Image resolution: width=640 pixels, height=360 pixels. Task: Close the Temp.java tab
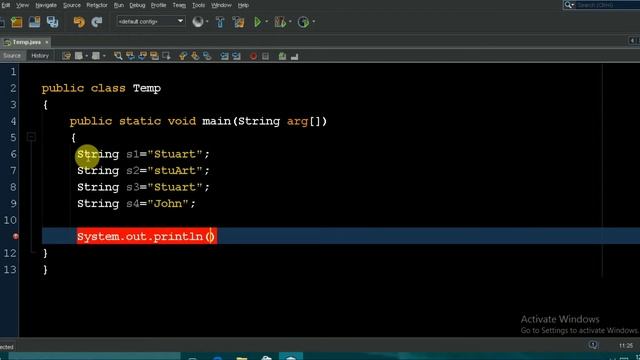(47, 42)
